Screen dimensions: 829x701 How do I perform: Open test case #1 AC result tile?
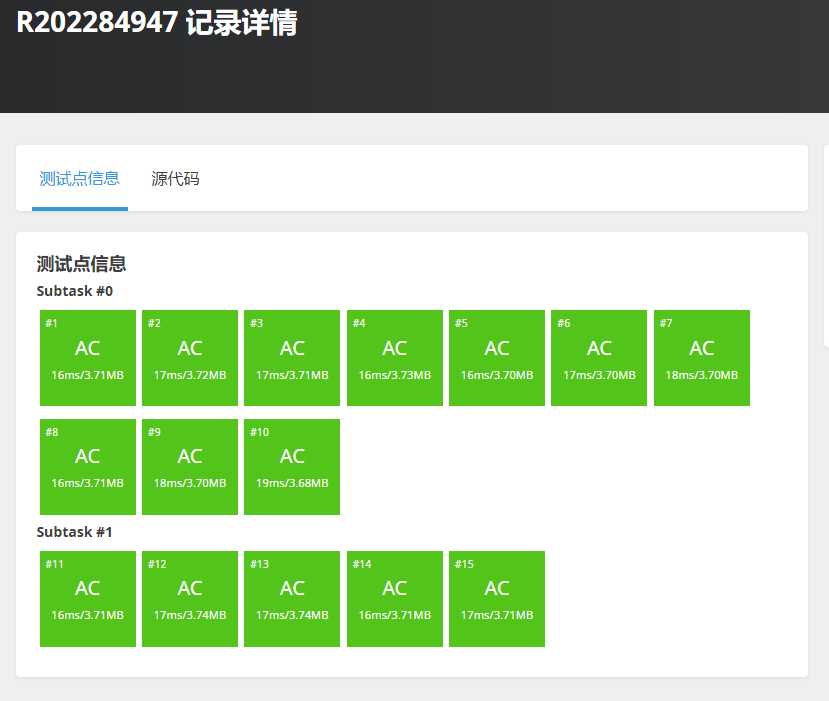coord(88,358)
